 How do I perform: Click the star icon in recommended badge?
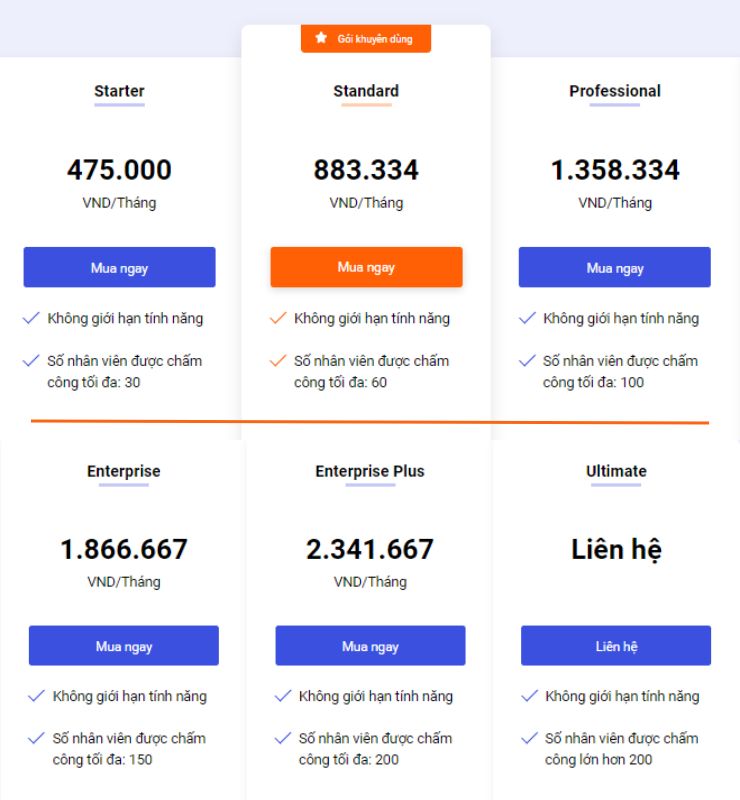(x=321, y=38)
